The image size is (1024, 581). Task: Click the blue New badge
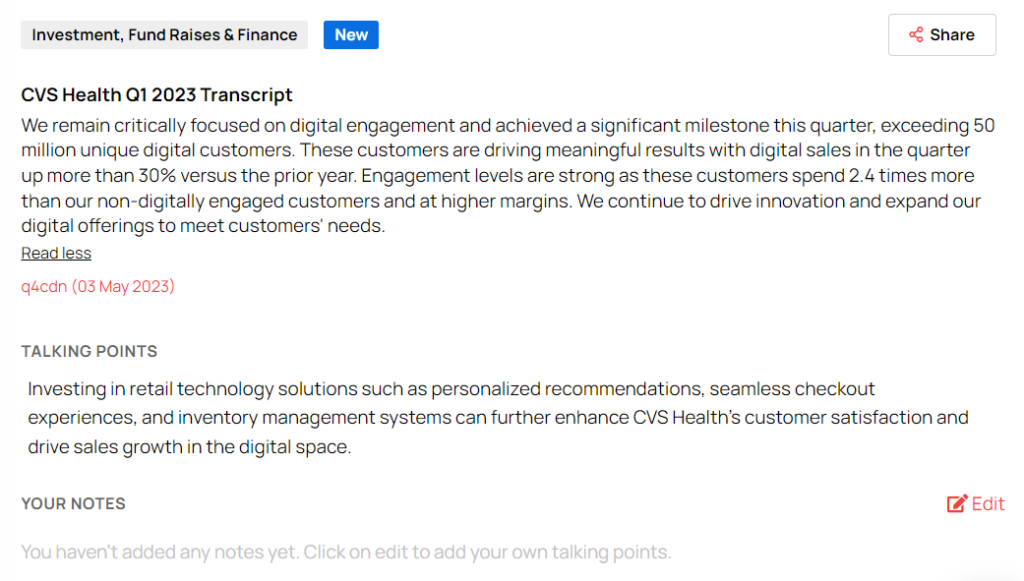351,35
